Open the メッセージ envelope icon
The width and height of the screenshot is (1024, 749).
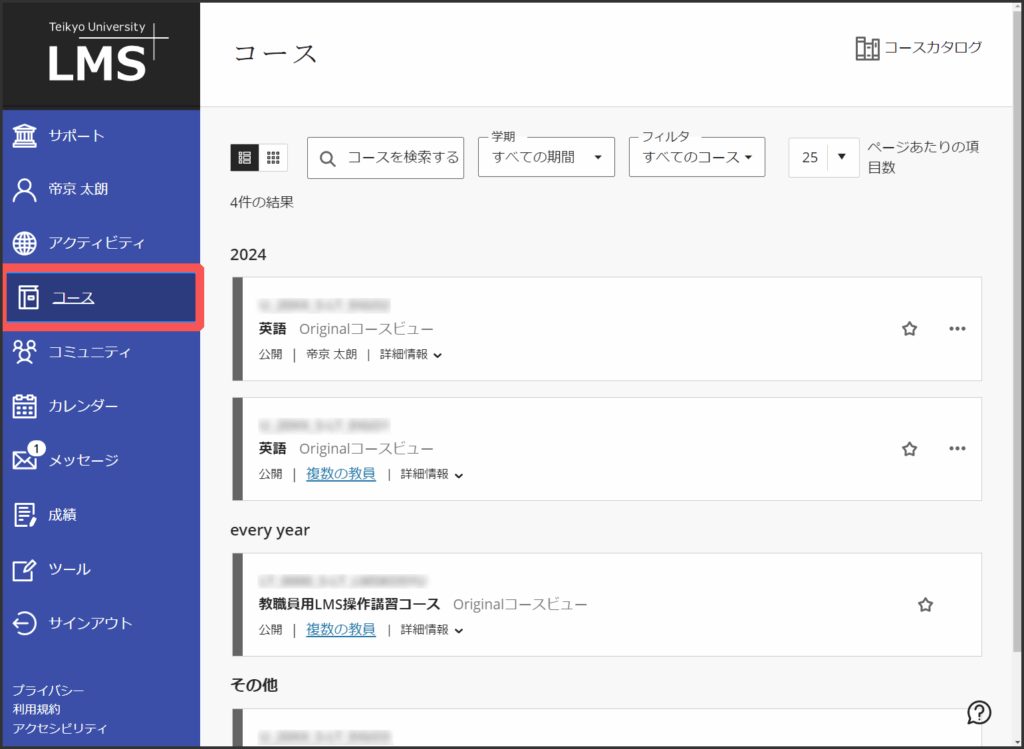click(x=24, y=460)
